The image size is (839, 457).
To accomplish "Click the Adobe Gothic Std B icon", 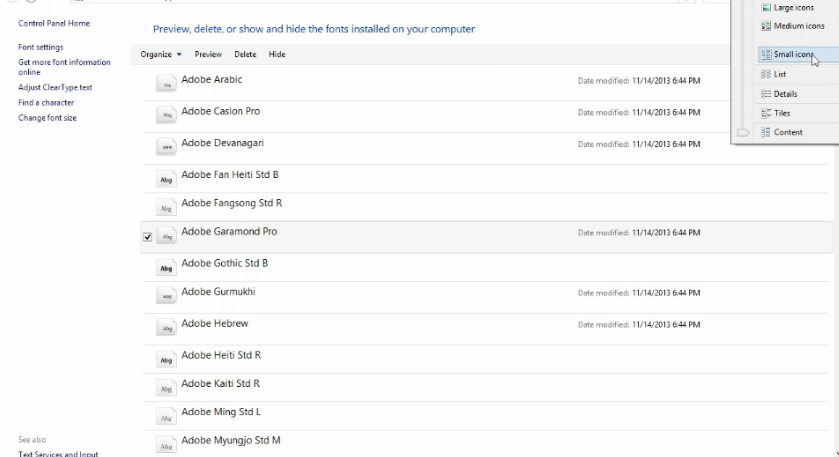I will (167, 268).
